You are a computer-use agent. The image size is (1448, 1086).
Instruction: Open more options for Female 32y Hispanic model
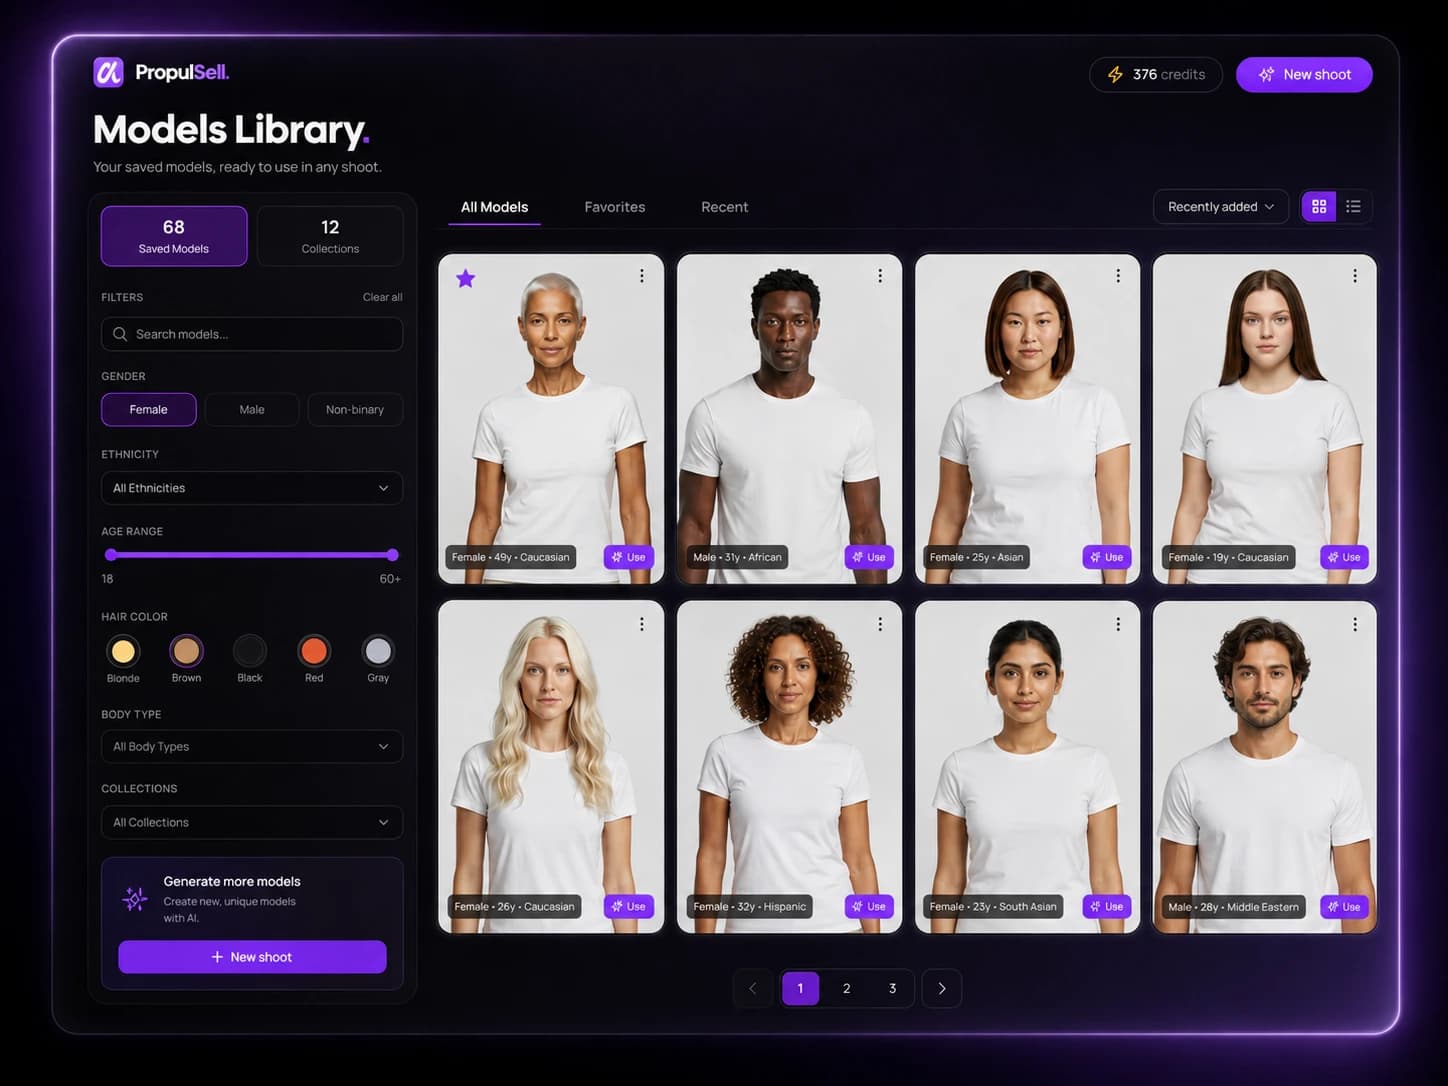[880, 624]
